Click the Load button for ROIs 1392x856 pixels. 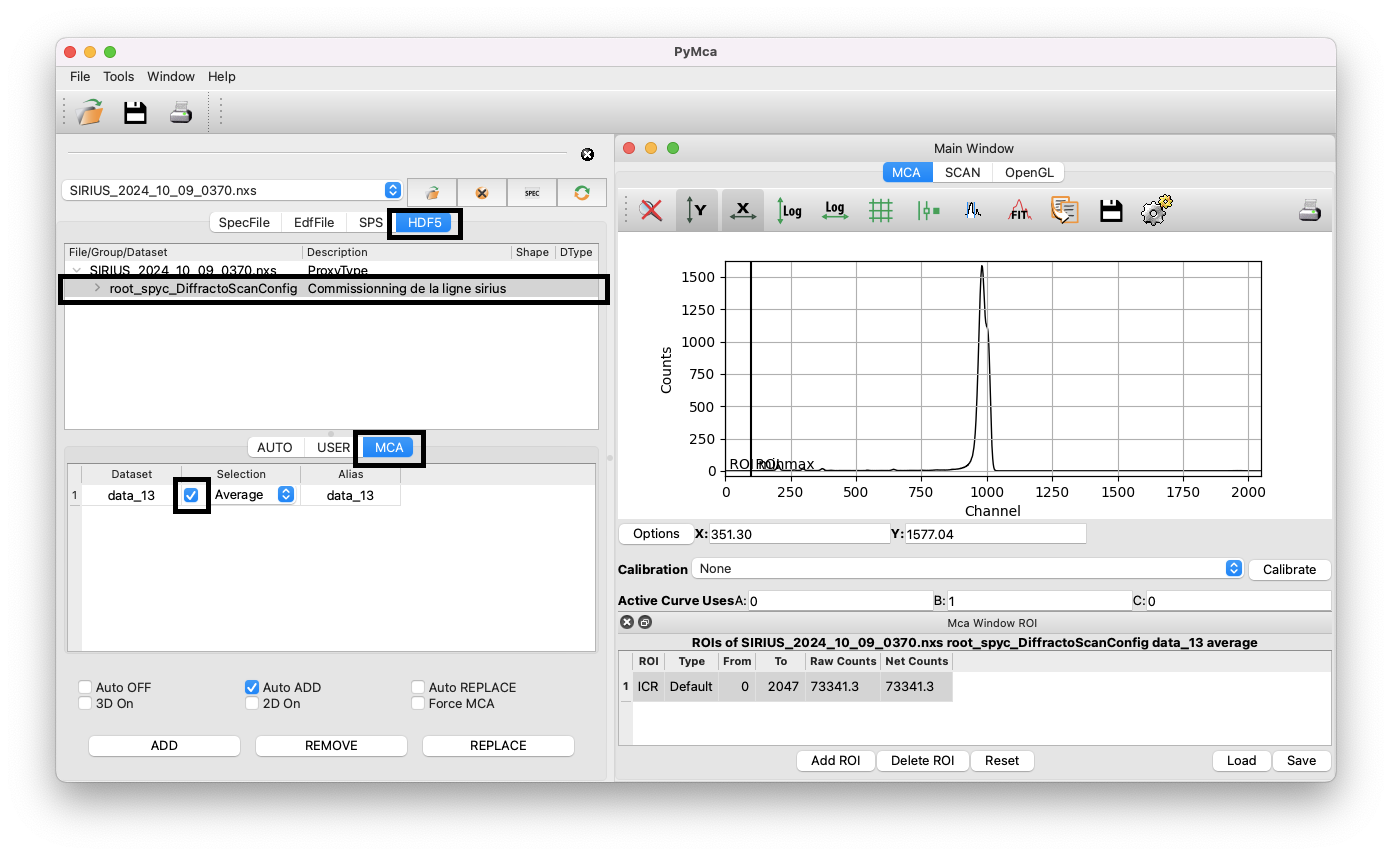(1241, 760)
